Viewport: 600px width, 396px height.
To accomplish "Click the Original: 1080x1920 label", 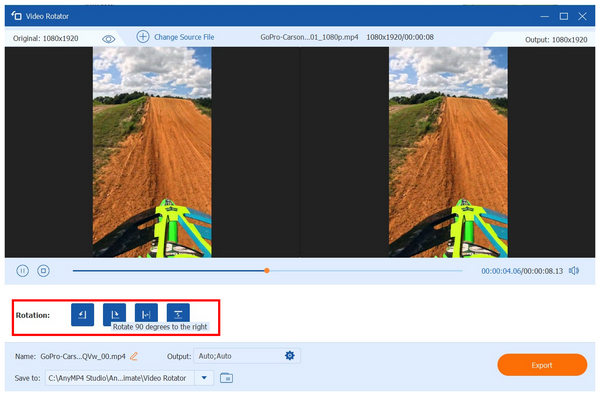I will pyautogui.click(x=46, y=38).
